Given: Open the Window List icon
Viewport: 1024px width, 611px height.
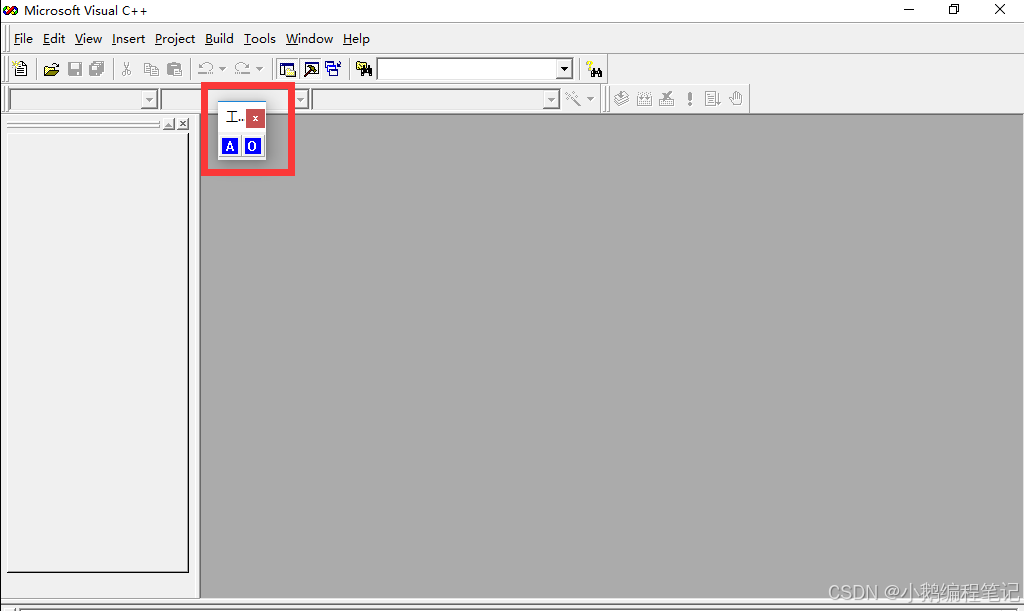Looking at the screenshot, I should (333, 69).
